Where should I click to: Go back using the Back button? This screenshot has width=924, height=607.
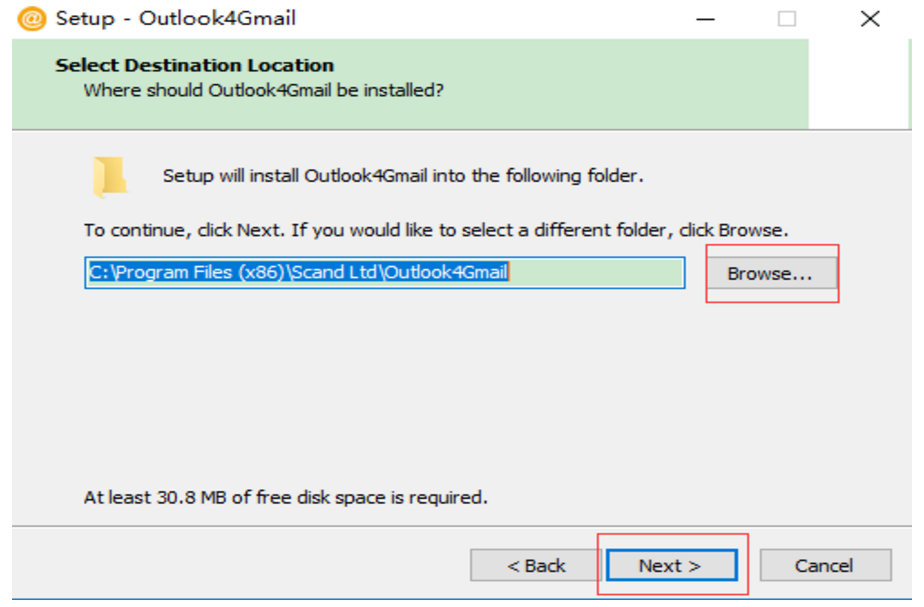tap(536, 566)
